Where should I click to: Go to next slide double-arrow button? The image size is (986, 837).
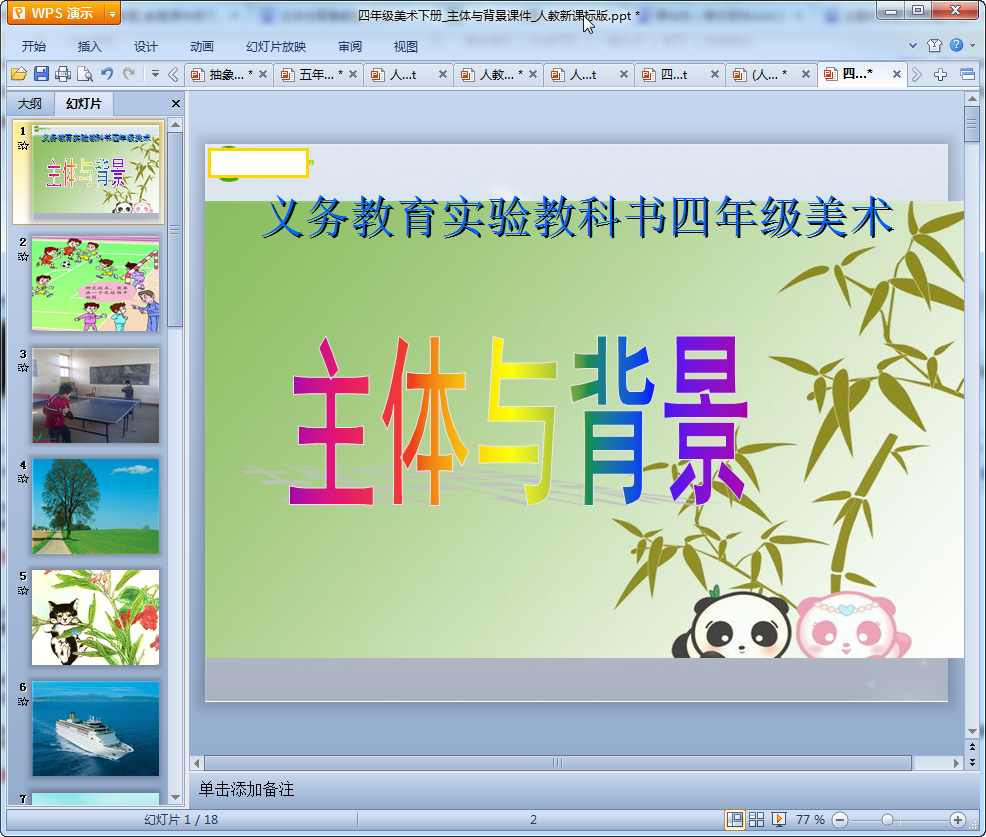pyautogui.click(x=972, y=762)
